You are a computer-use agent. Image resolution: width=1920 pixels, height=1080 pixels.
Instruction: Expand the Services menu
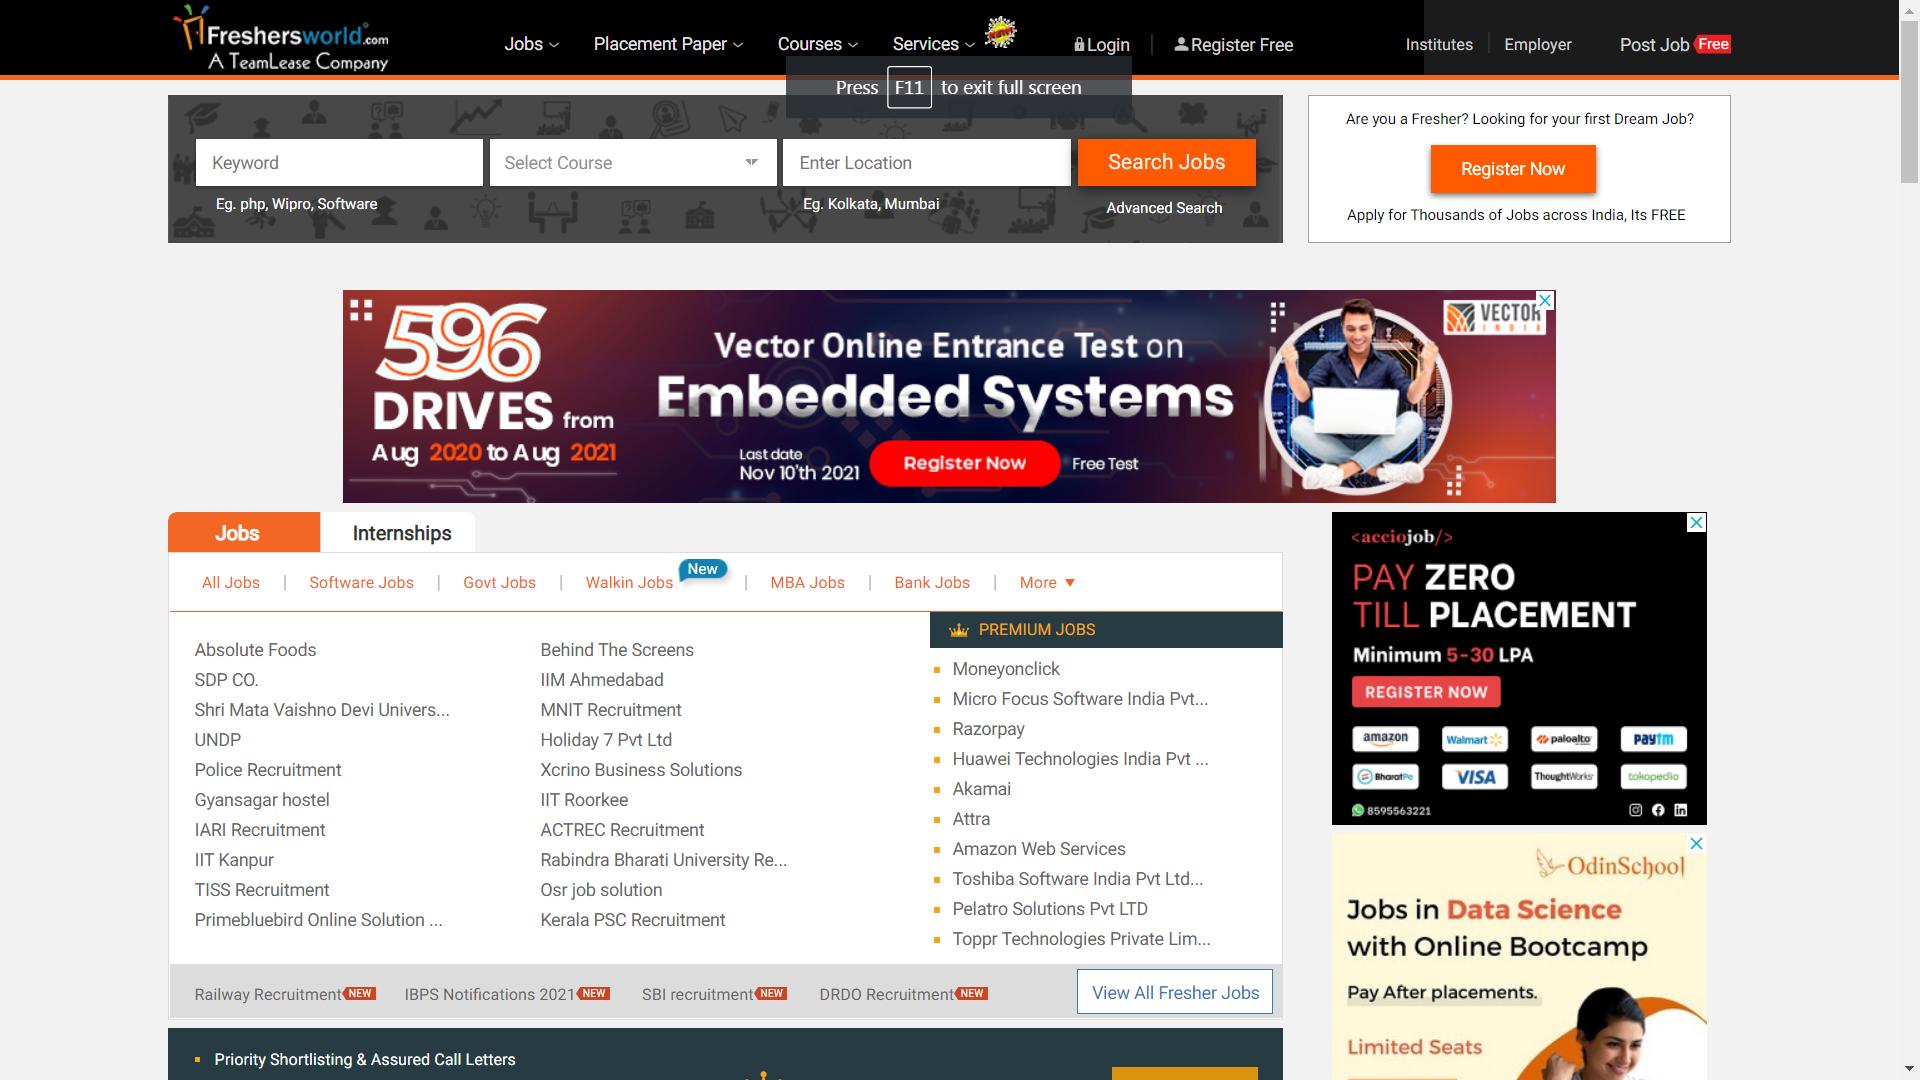934,44
